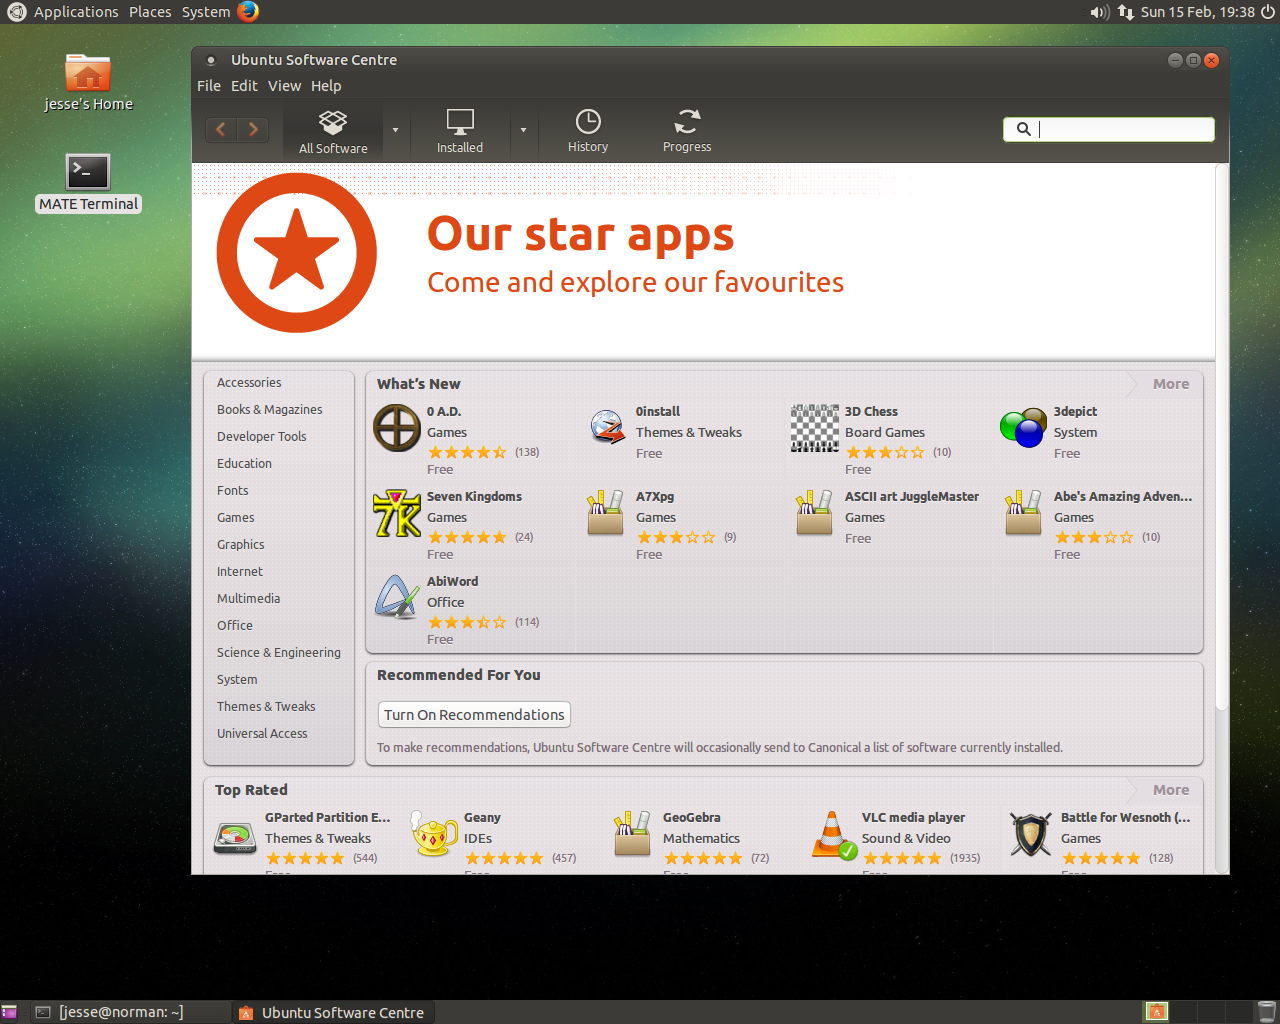This screenshot has height=1024, width=1280.
Task: Go forward with the right arrow button
Action: tap(253, 129)
